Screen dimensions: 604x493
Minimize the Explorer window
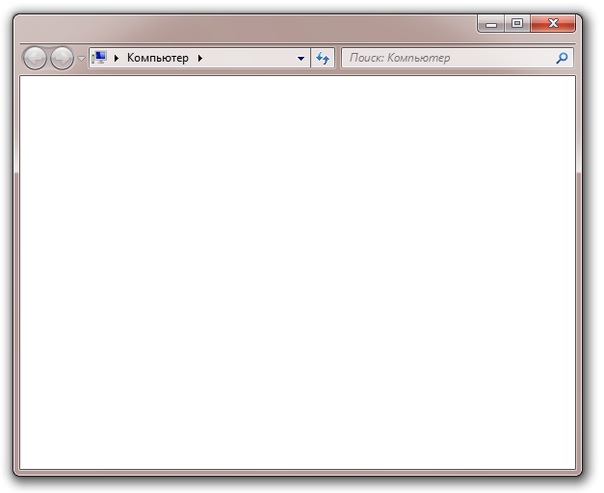click(x=491, y=24)
